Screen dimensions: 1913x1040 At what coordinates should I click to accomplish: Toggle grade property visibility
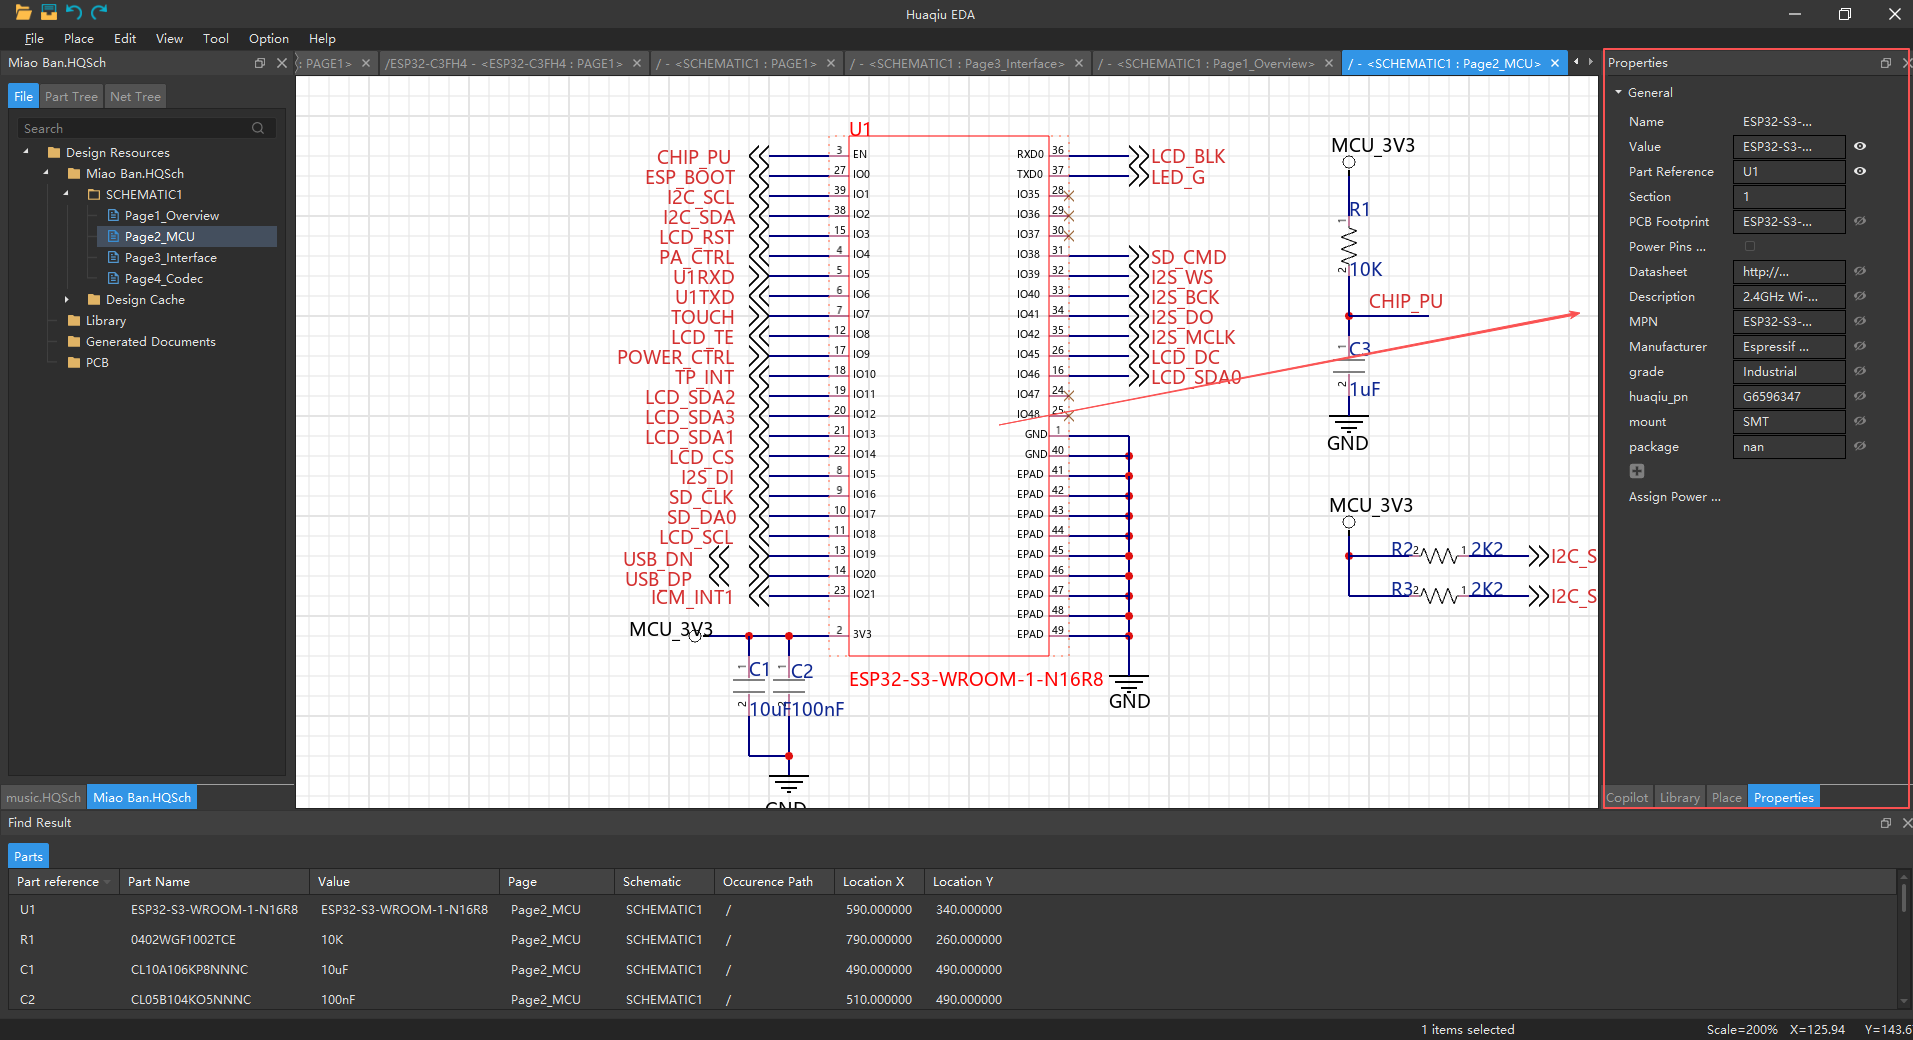click(1860, 371)
